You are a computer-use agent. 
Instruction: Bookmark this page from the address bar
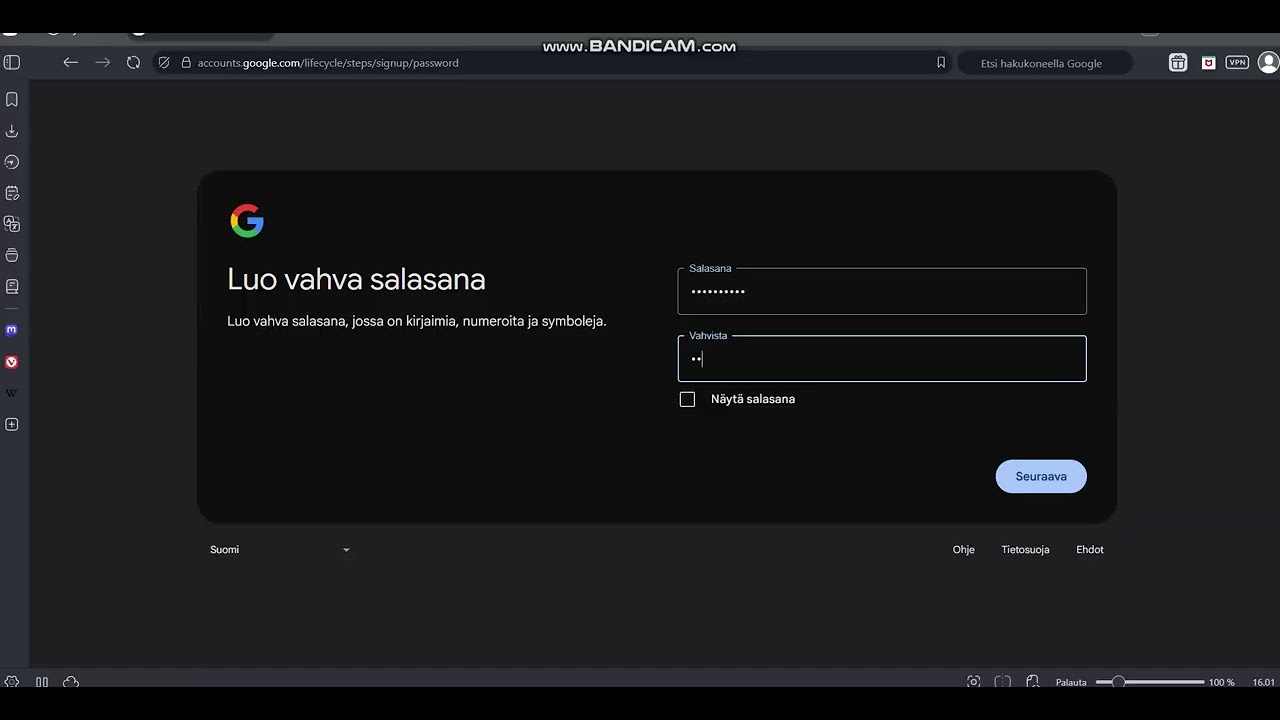941,62
